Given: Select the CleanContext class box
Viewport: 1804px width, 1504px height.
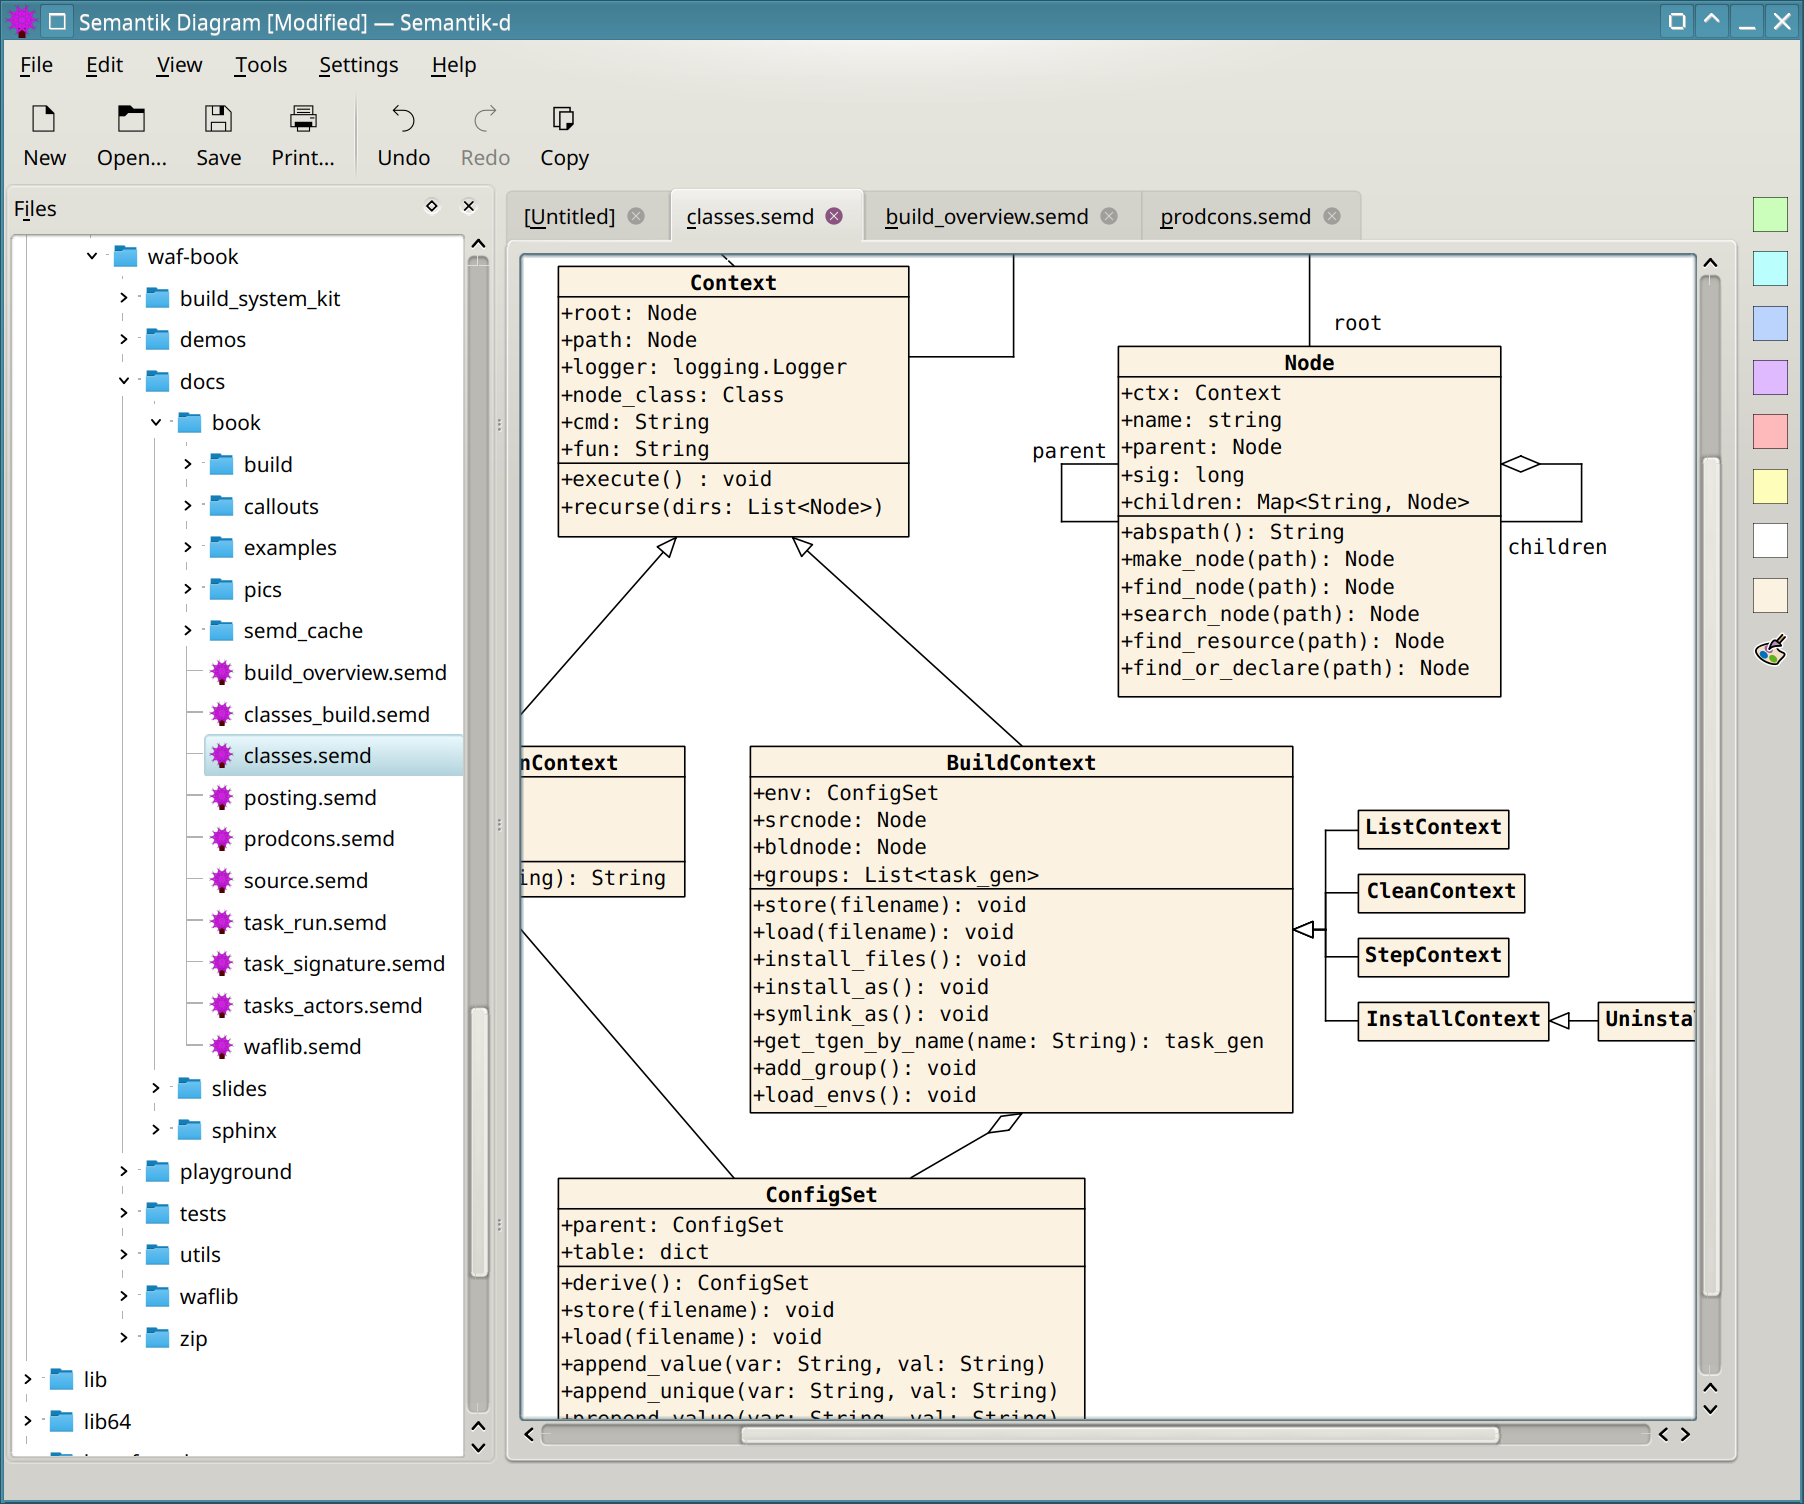Looking at the screenshot, I should pyautogui.click(x=1441, y=892).
